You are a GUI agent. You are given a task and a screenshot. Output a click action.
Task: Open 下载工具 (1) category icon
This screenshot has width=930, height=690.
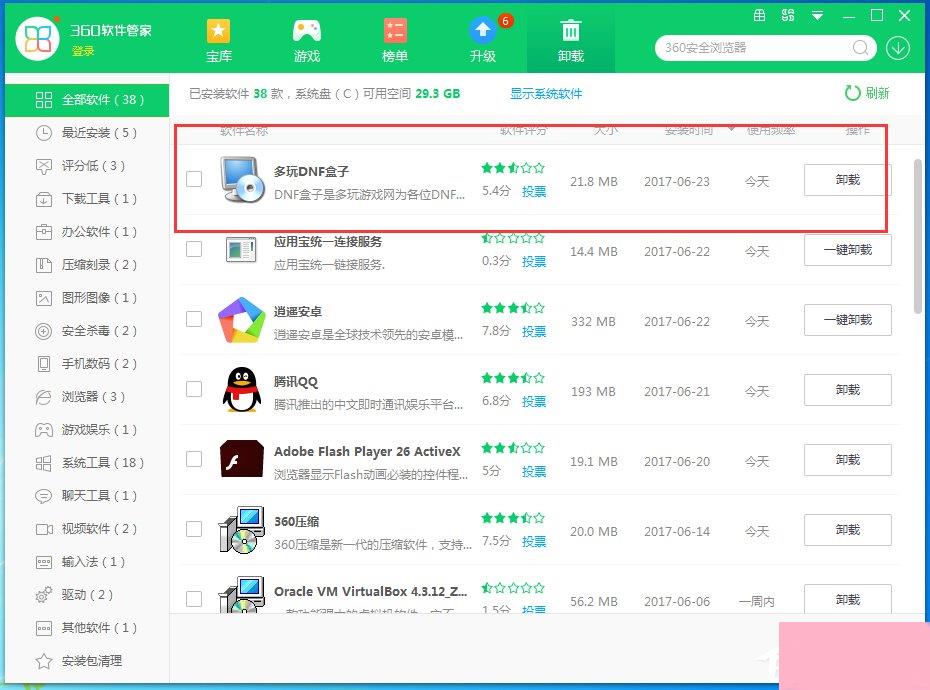click(44, 199)
